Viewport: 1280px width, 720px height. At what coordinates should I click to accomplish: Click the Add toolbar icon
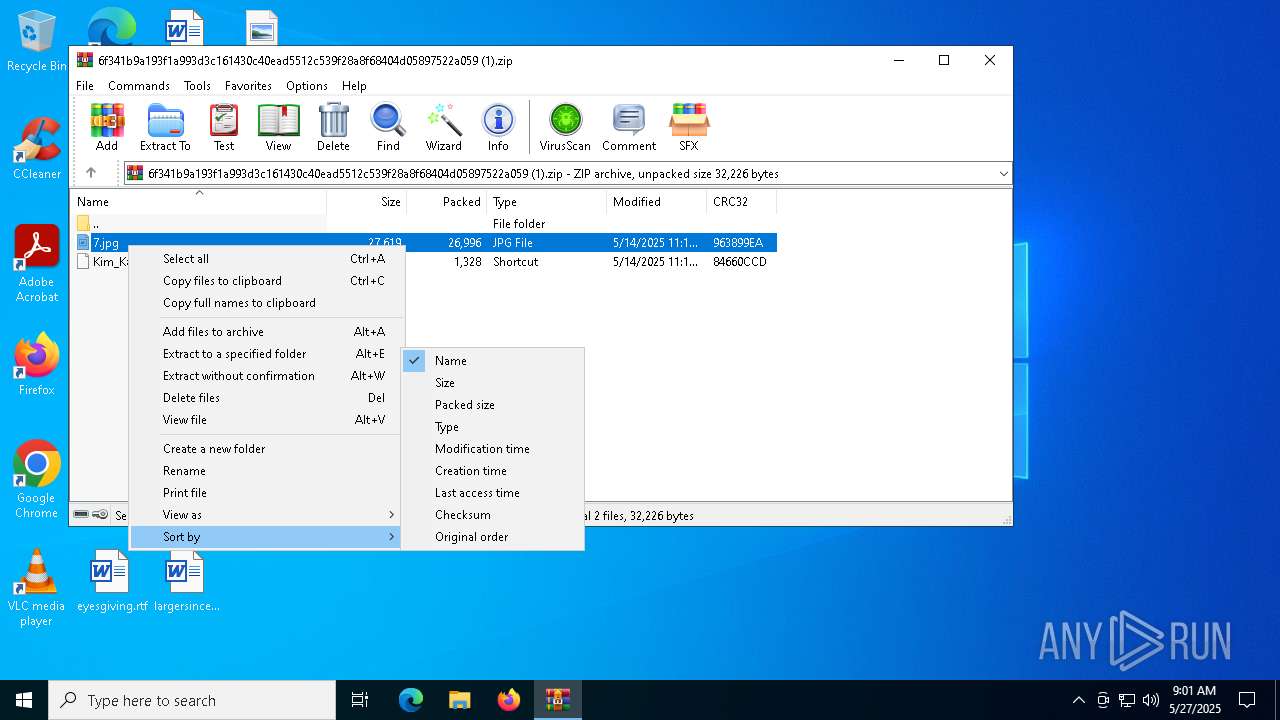pyautogui.click(x=107, y=127)
